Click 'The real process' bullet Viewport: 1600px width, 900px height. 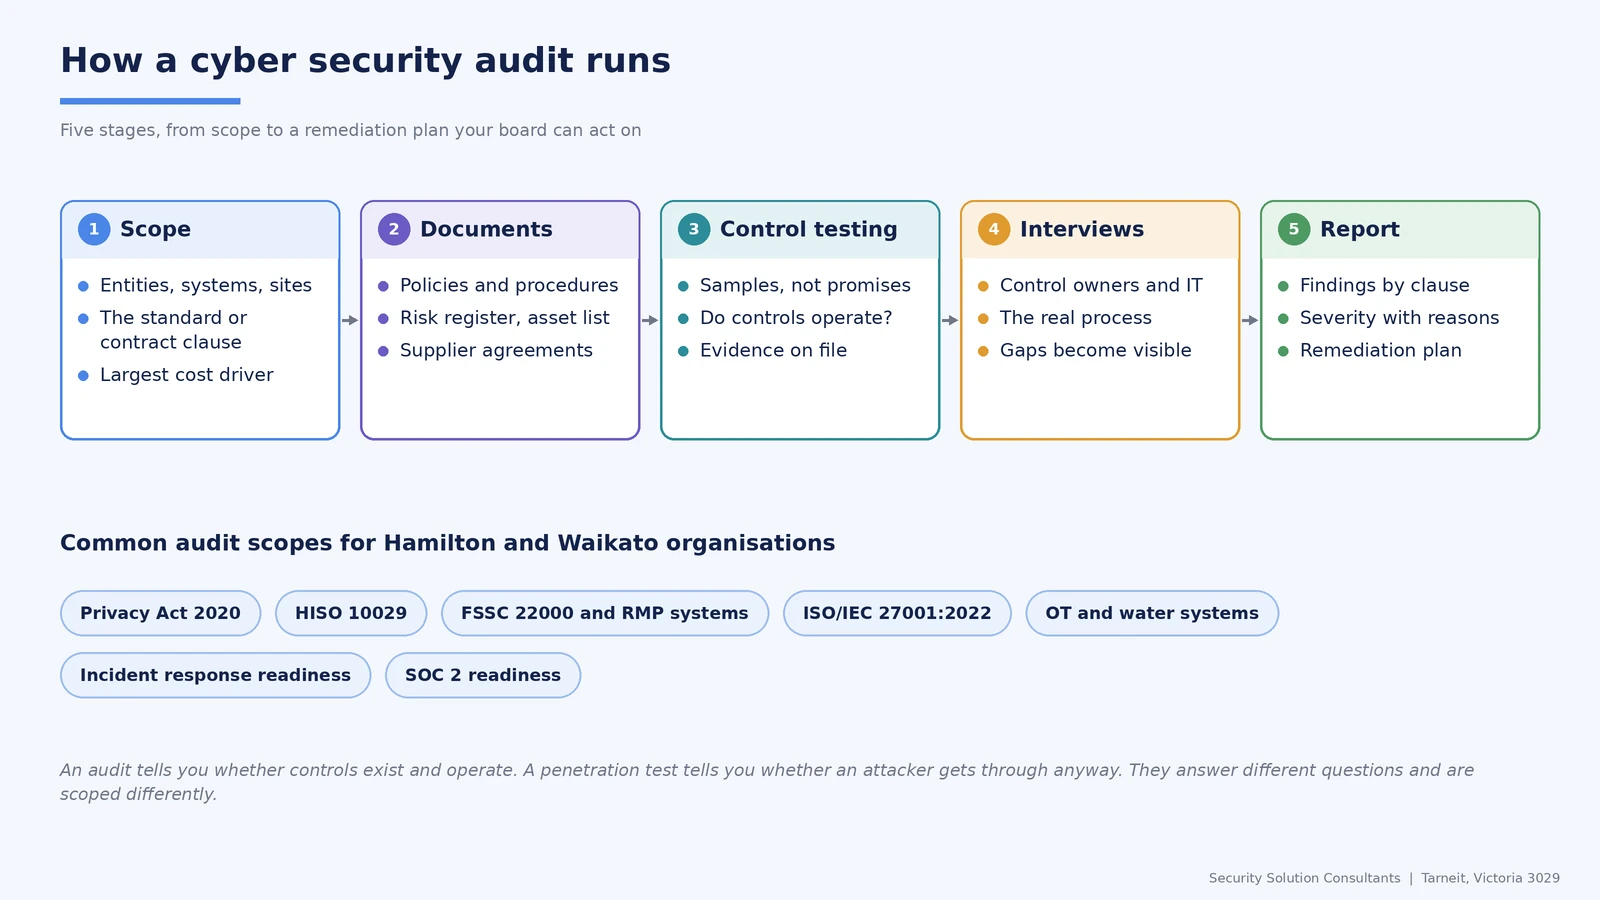(x=1076, y=318)
